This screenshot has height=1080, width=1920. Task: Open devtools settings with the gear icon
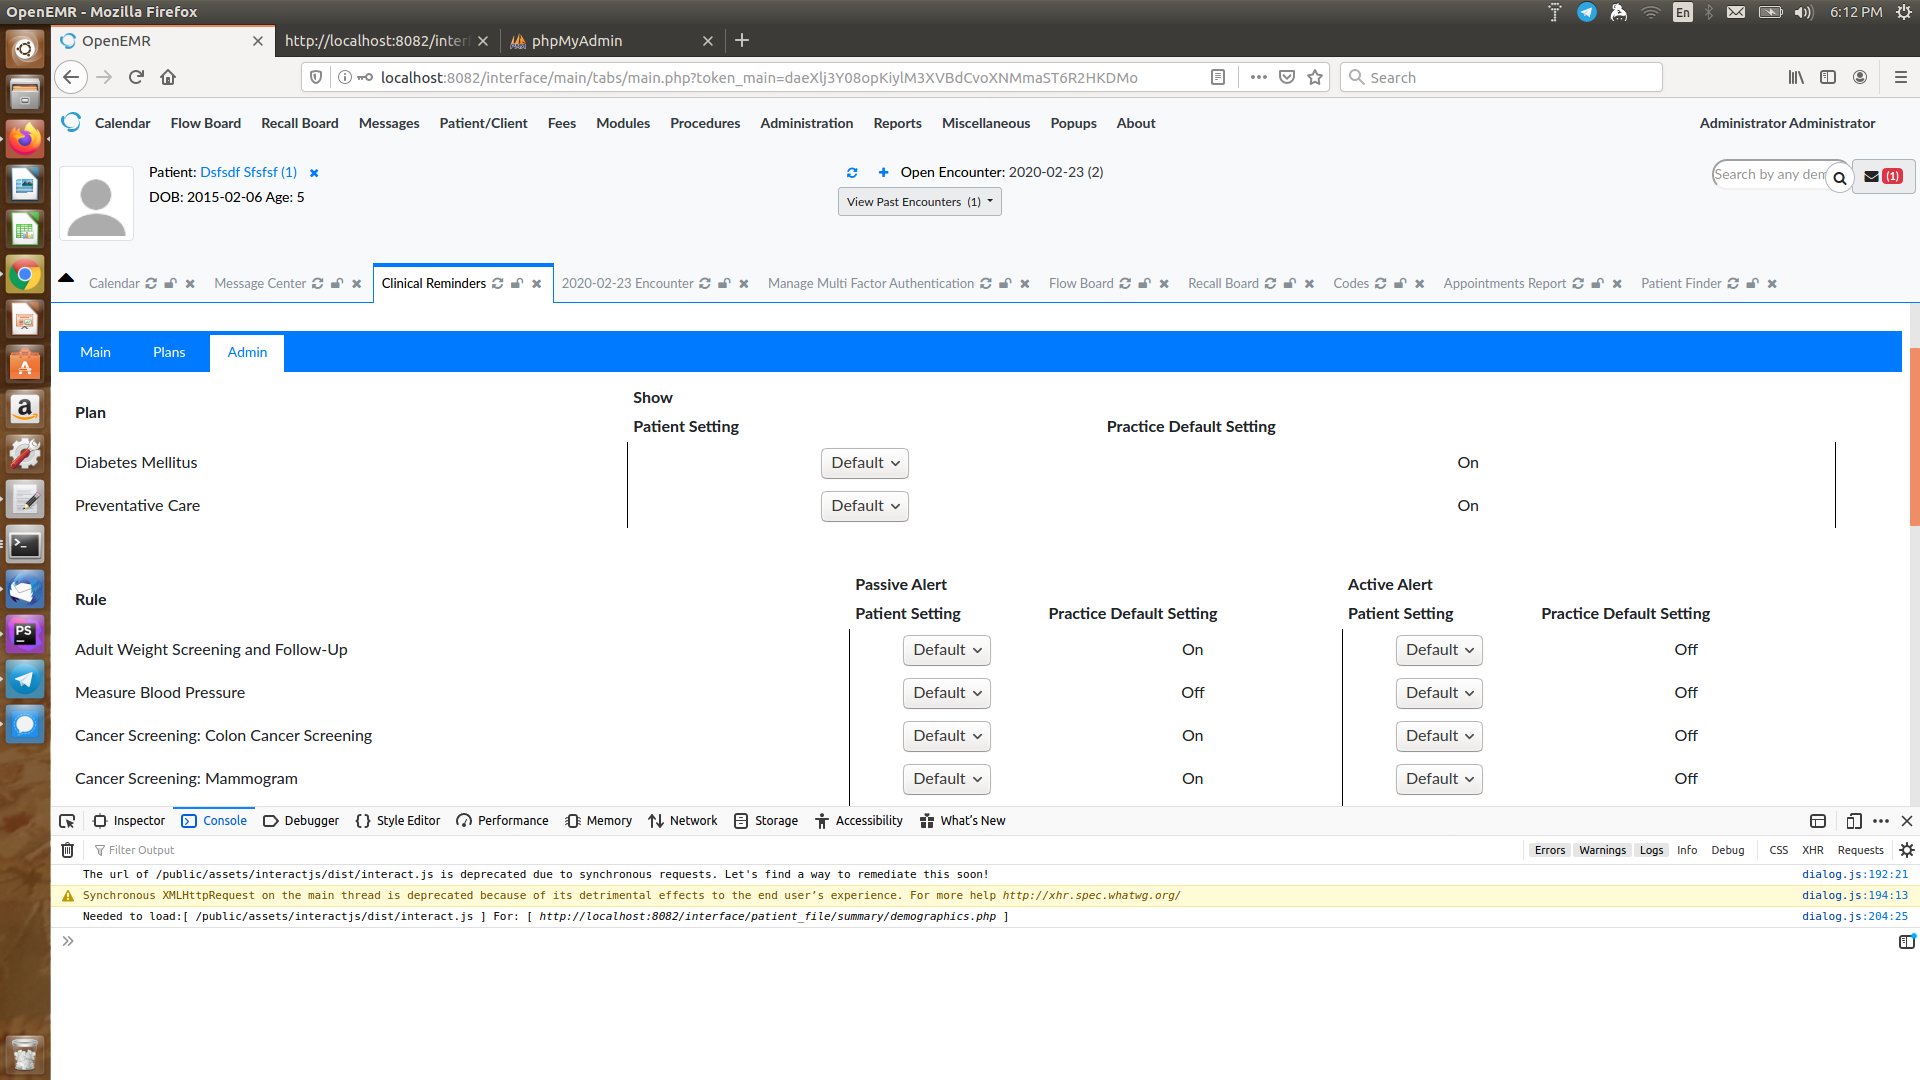point(1907,849)
